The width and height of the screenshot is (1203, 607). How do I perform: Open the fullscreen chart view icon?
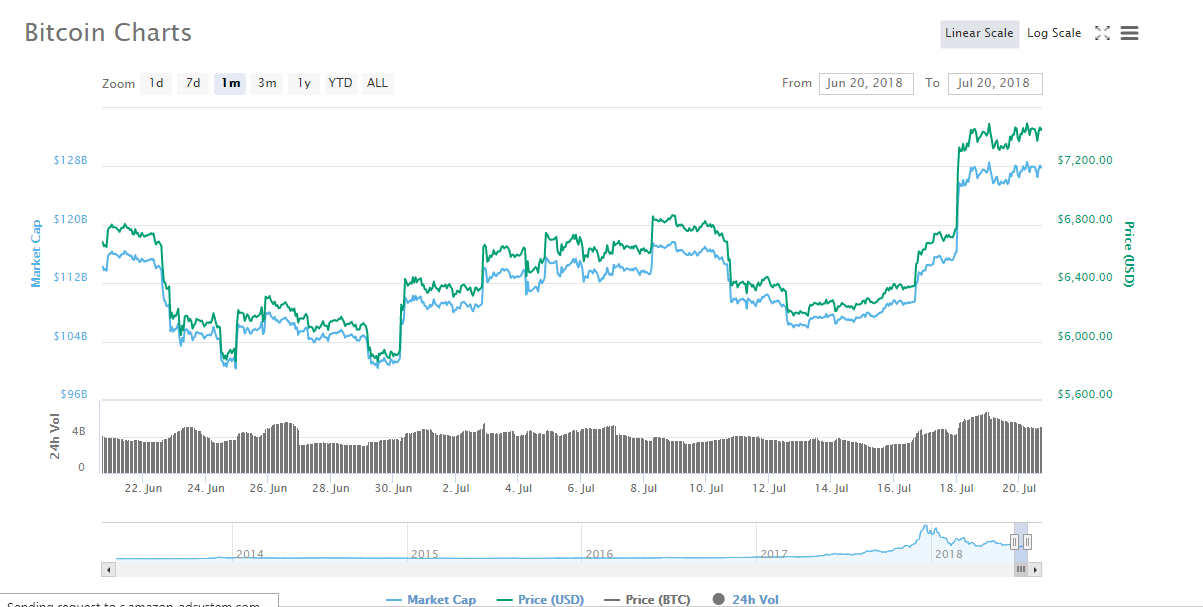(x=1102, y=33)
